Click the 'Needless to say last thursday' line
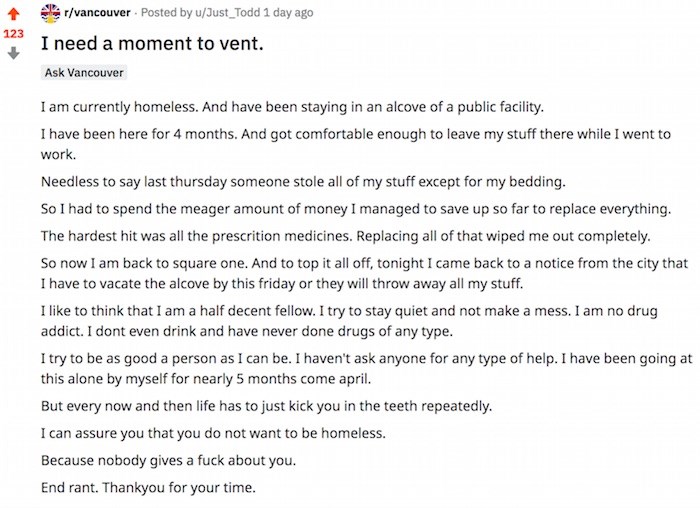The height and width of the screenshot is (508, 700). [x=303, y=182]
